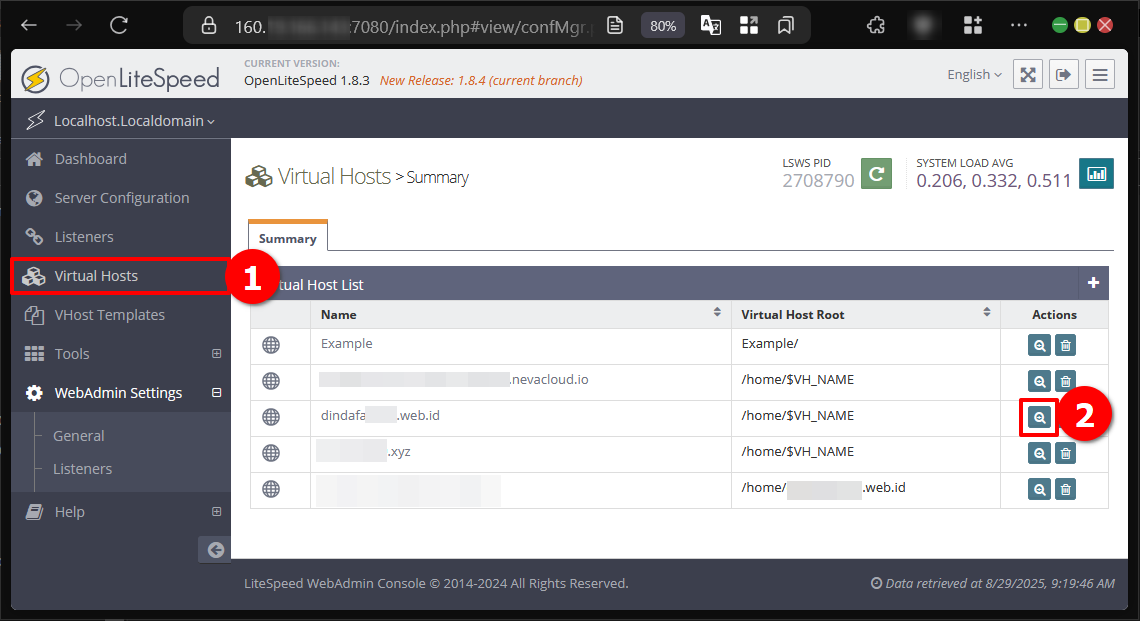View the Example virtual host magnifier icon
Image resolution: width=1140 pixels, height=621 pixels.
(x=1040, y=346)
